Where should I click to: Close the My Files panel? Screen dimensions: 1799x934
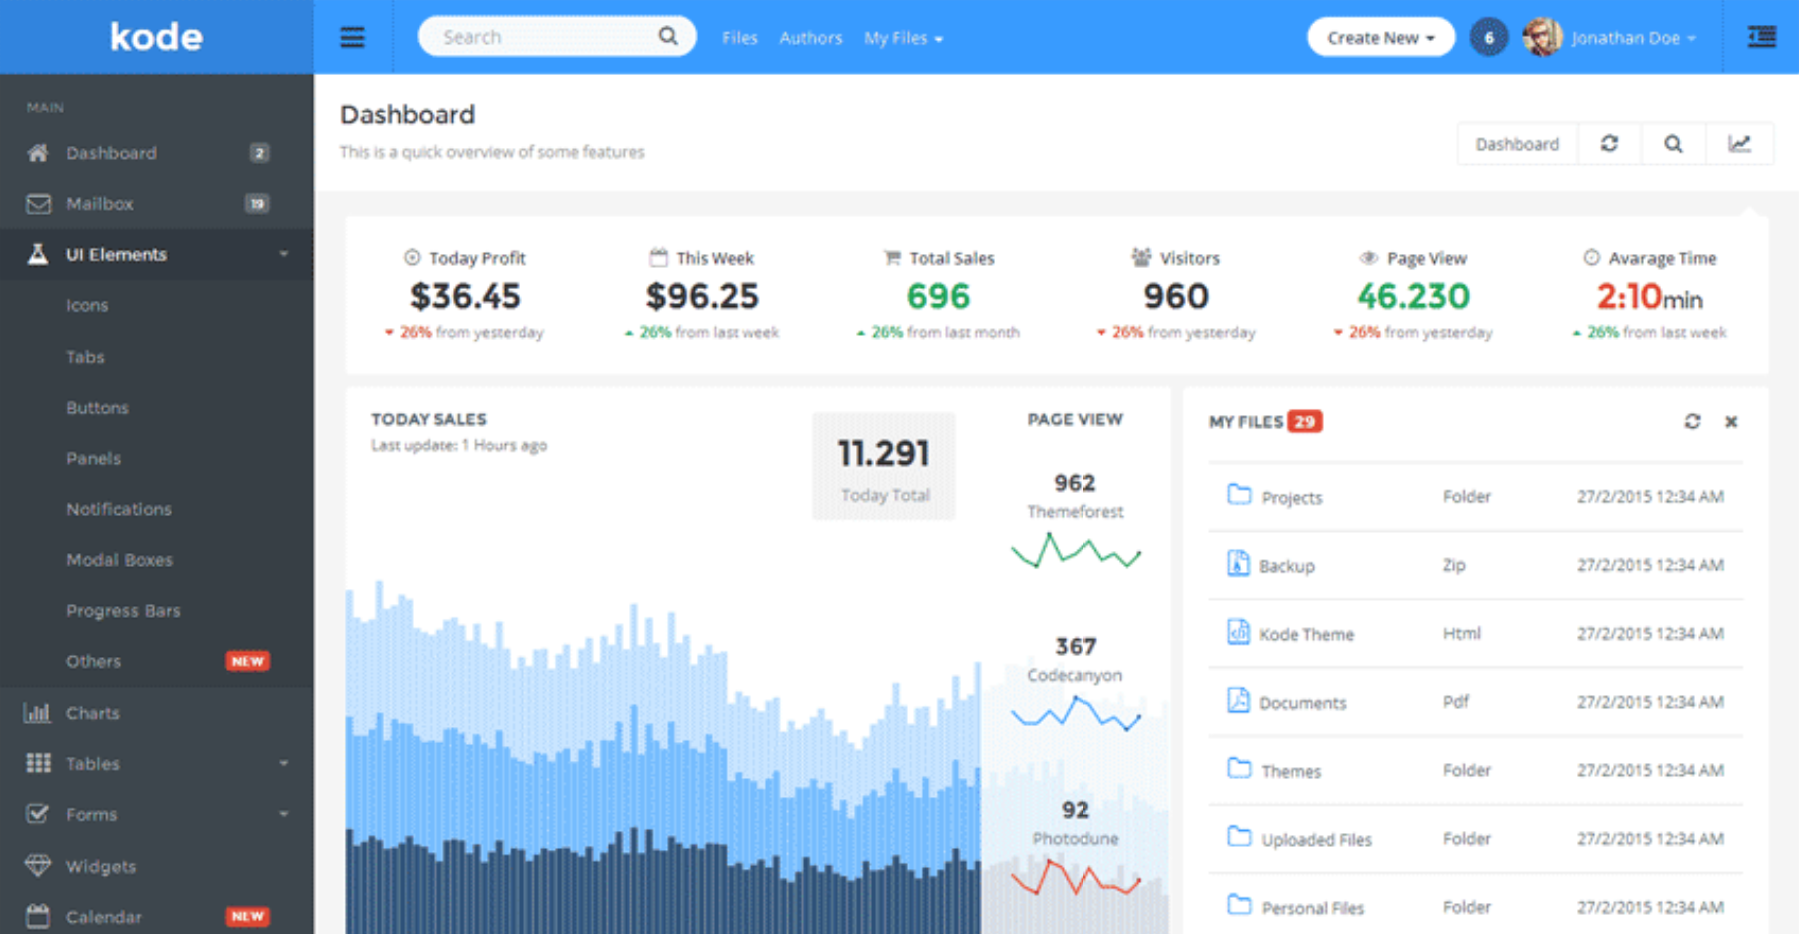coord(1731,422)
